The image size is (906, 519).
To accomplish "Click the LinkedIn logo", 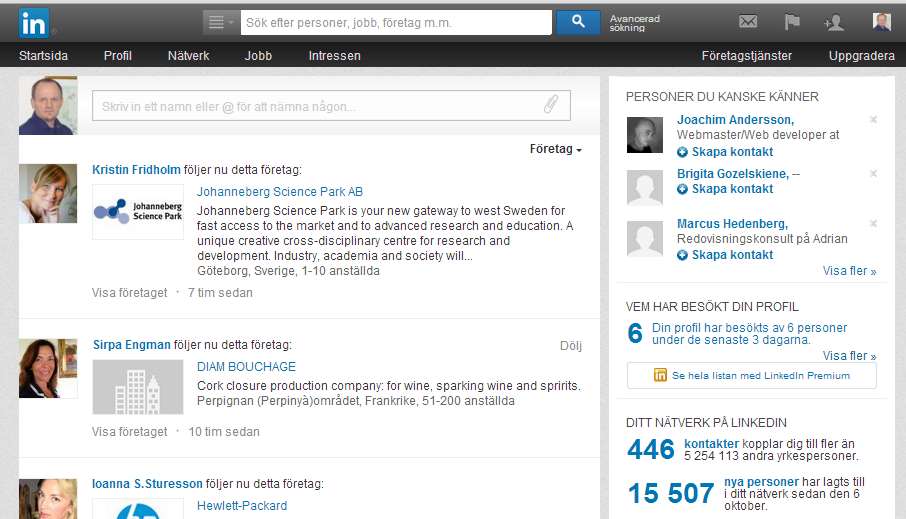I will tap(34, 23).
